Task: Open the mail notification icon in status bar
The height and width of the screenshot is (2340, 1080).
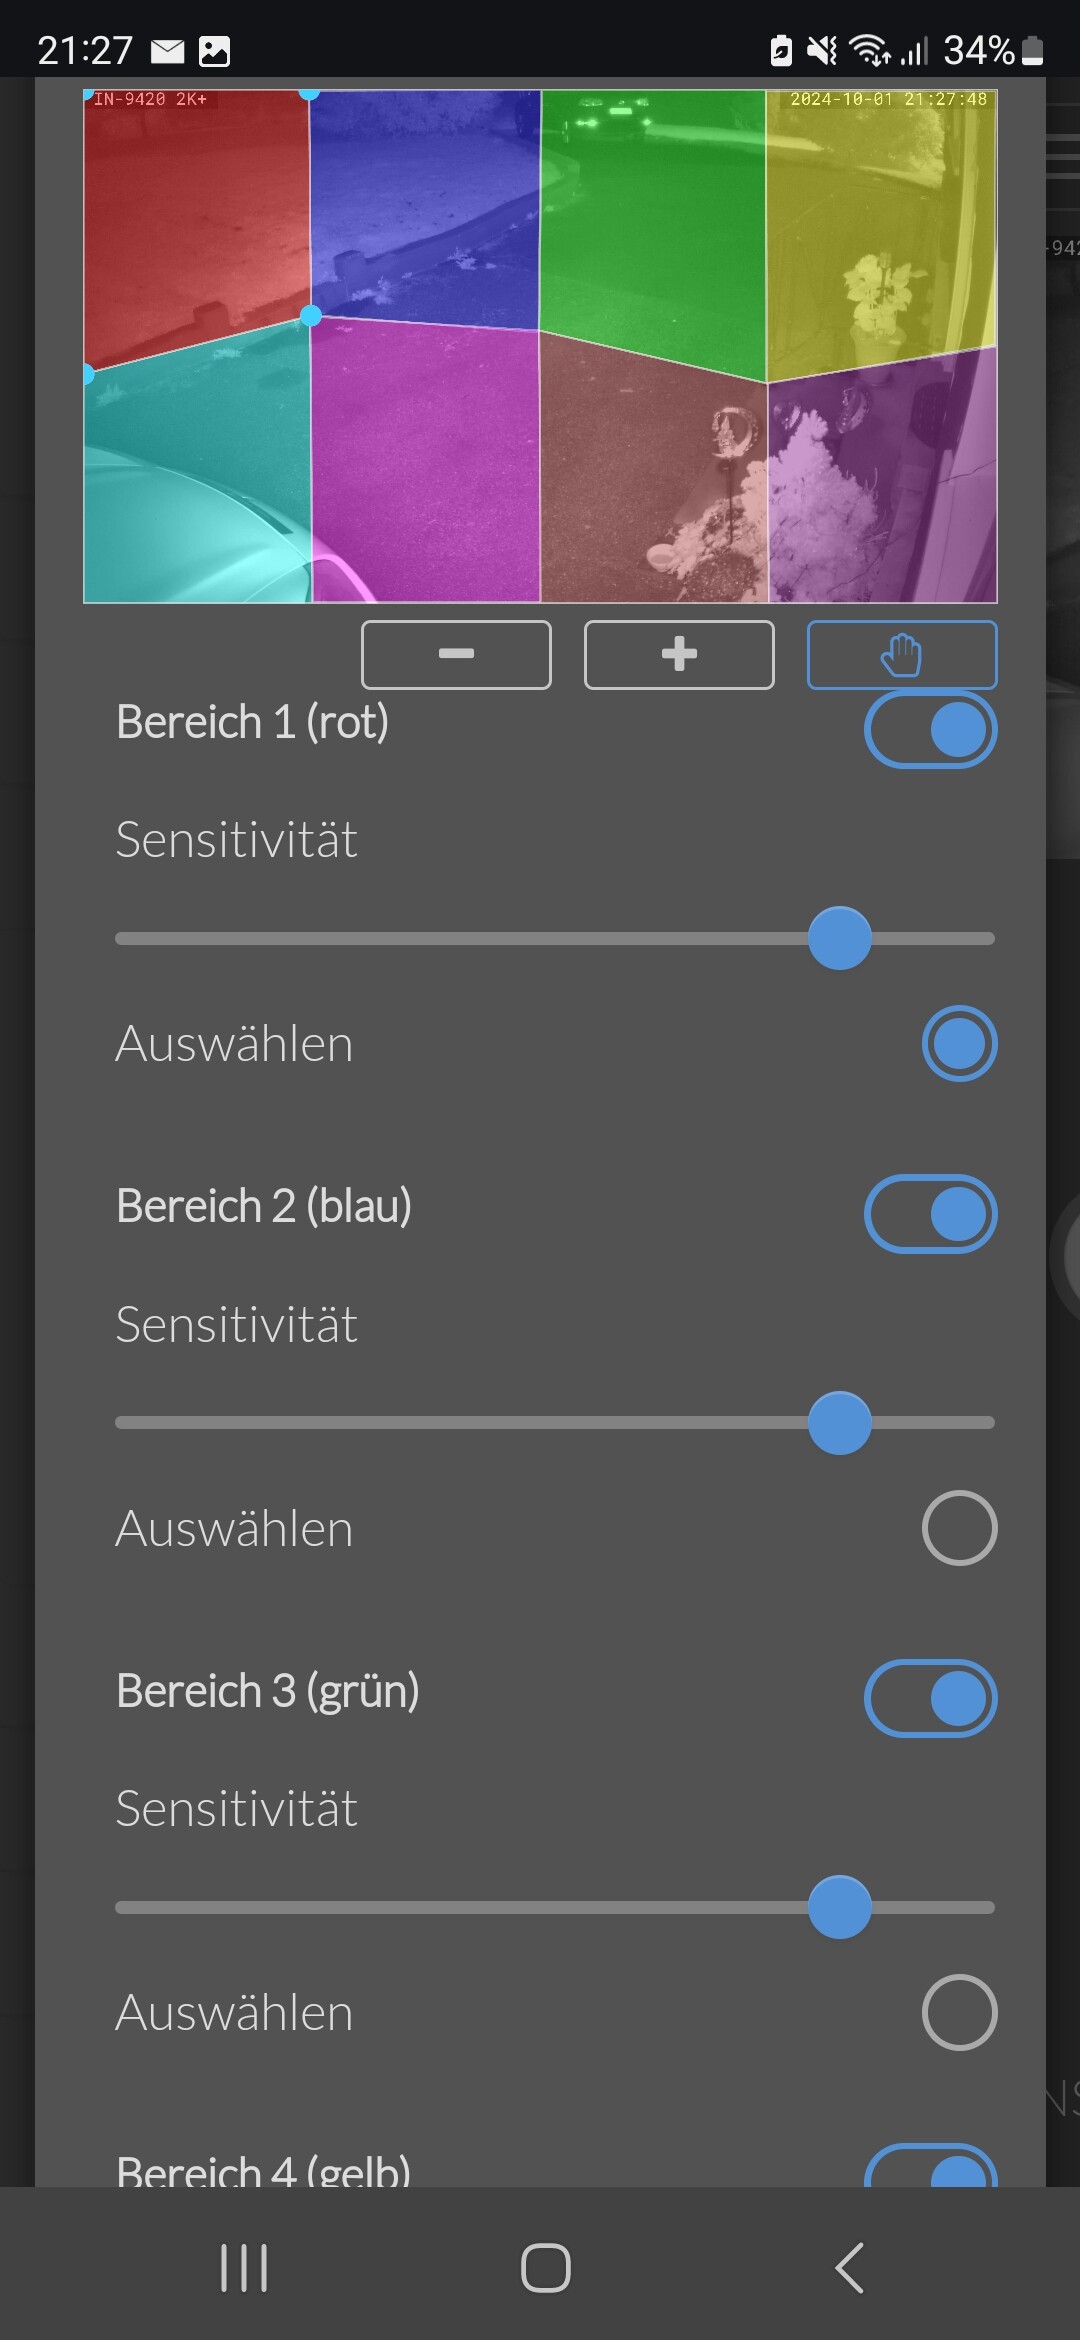Action: [168, 51]
